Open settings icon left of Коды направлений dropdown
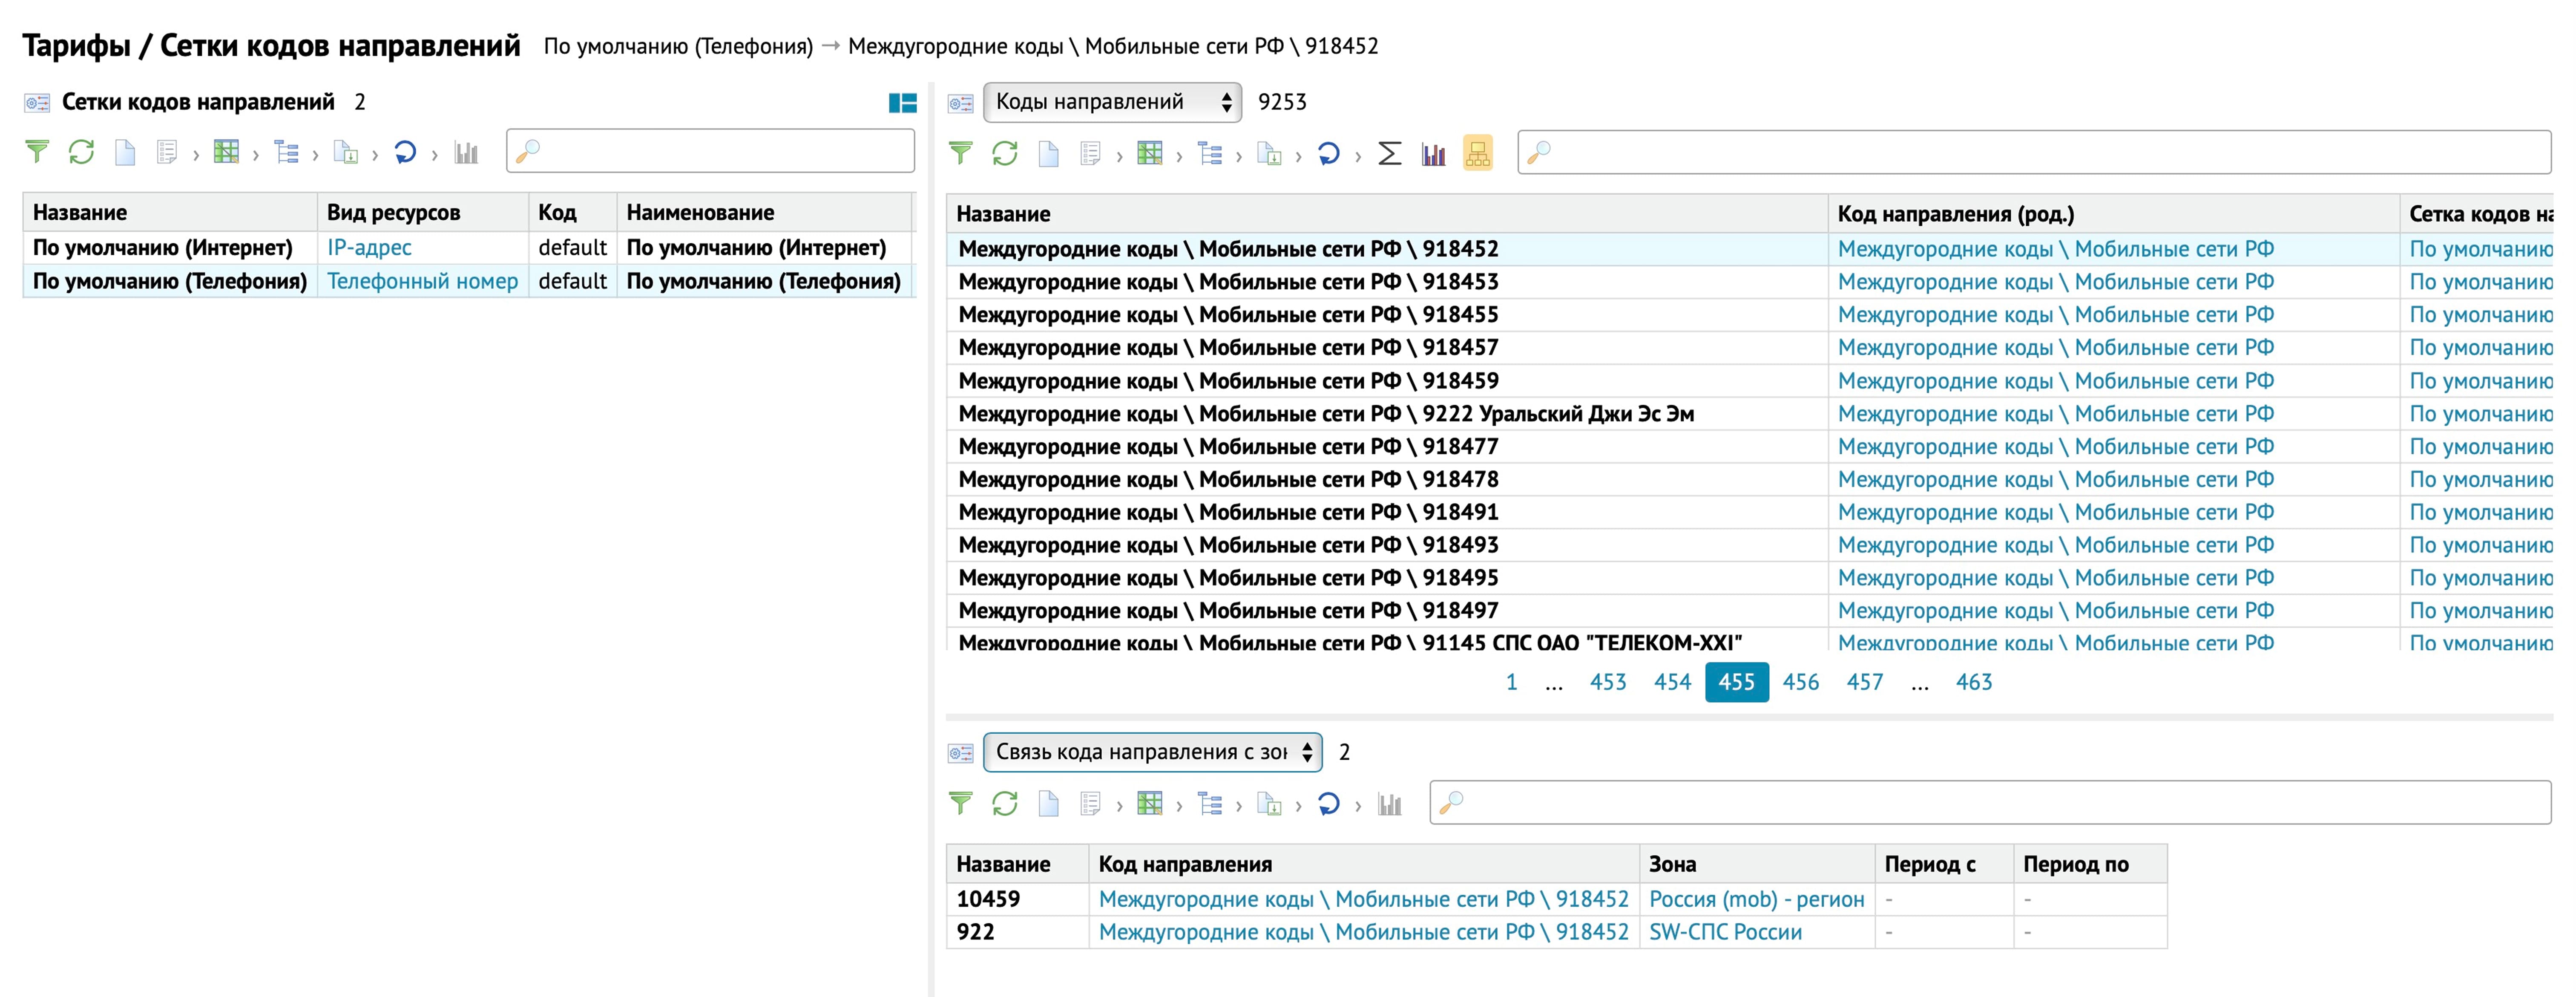The image size is (2576, 997). click(x=961, y=103)
